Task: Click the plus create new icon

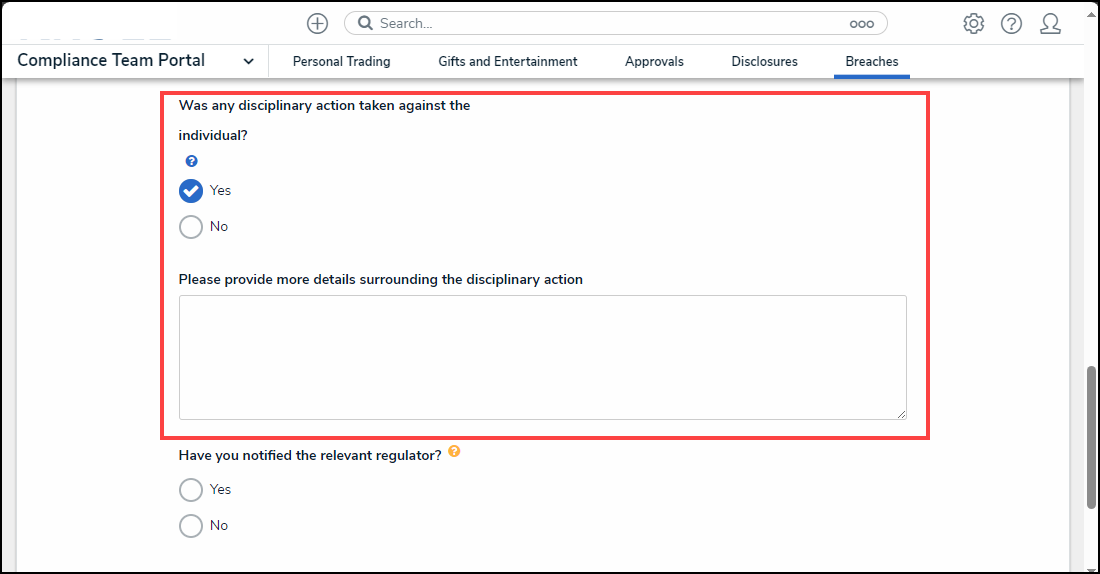Action: pyautogui.click(x=317, y=23)
